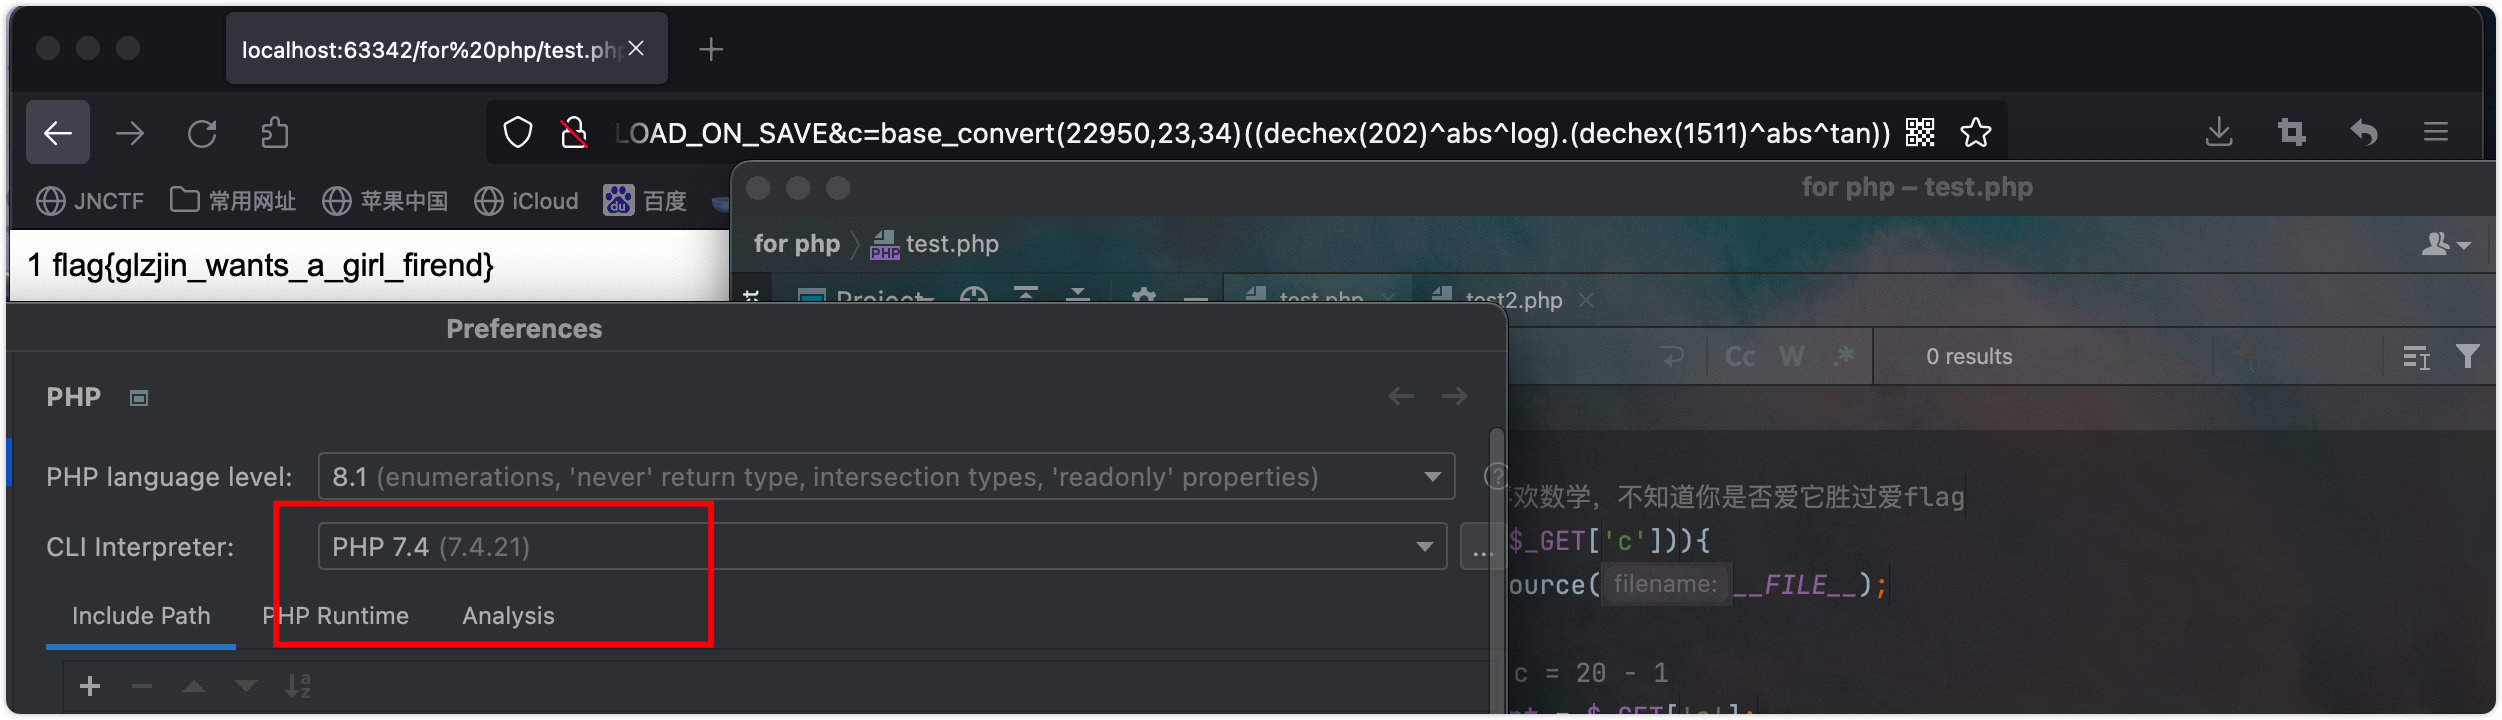Open the user account dropdown in PhpStorm

pyautogui.click(x=2446, y=244)
